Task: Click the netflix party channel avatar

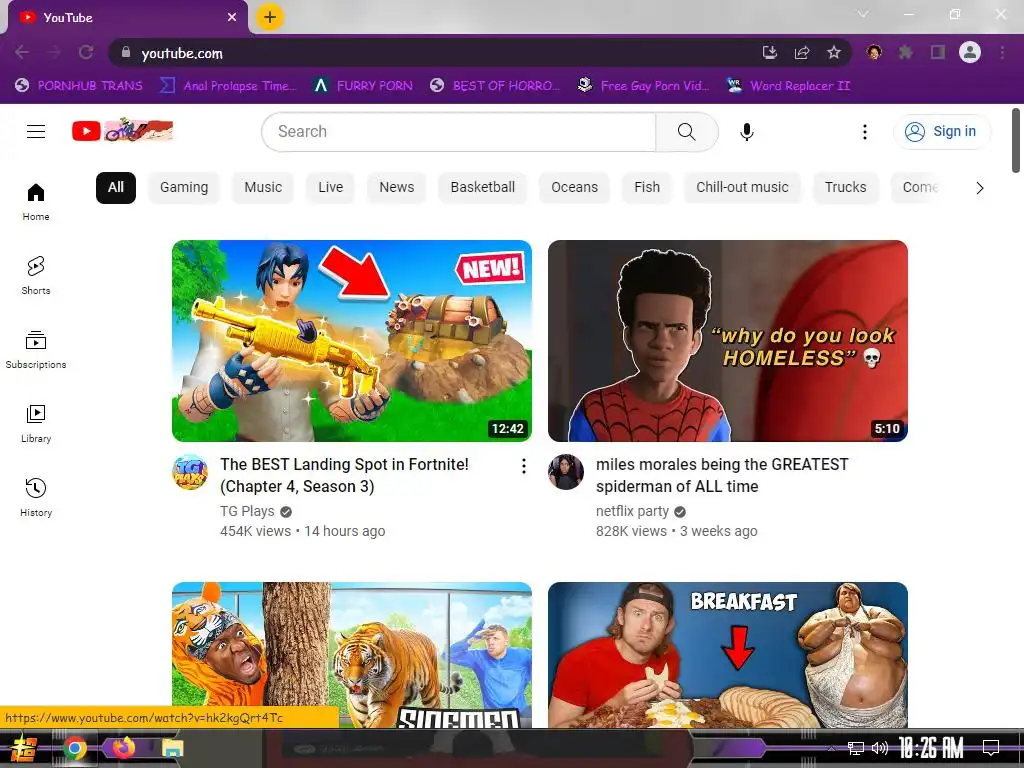Action: click(x=566, y=472)
